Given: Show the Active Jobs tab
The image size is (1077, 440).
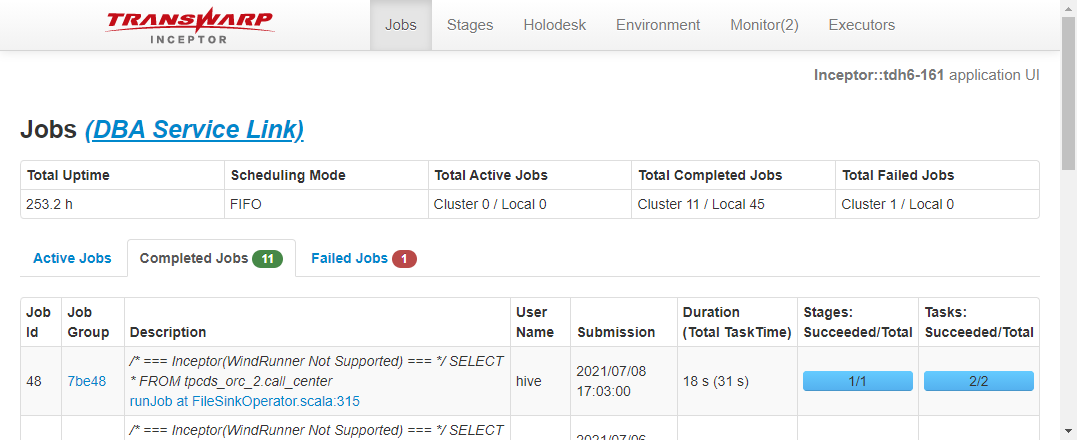Looking at the screenshot, I should (x=72, y=258).
